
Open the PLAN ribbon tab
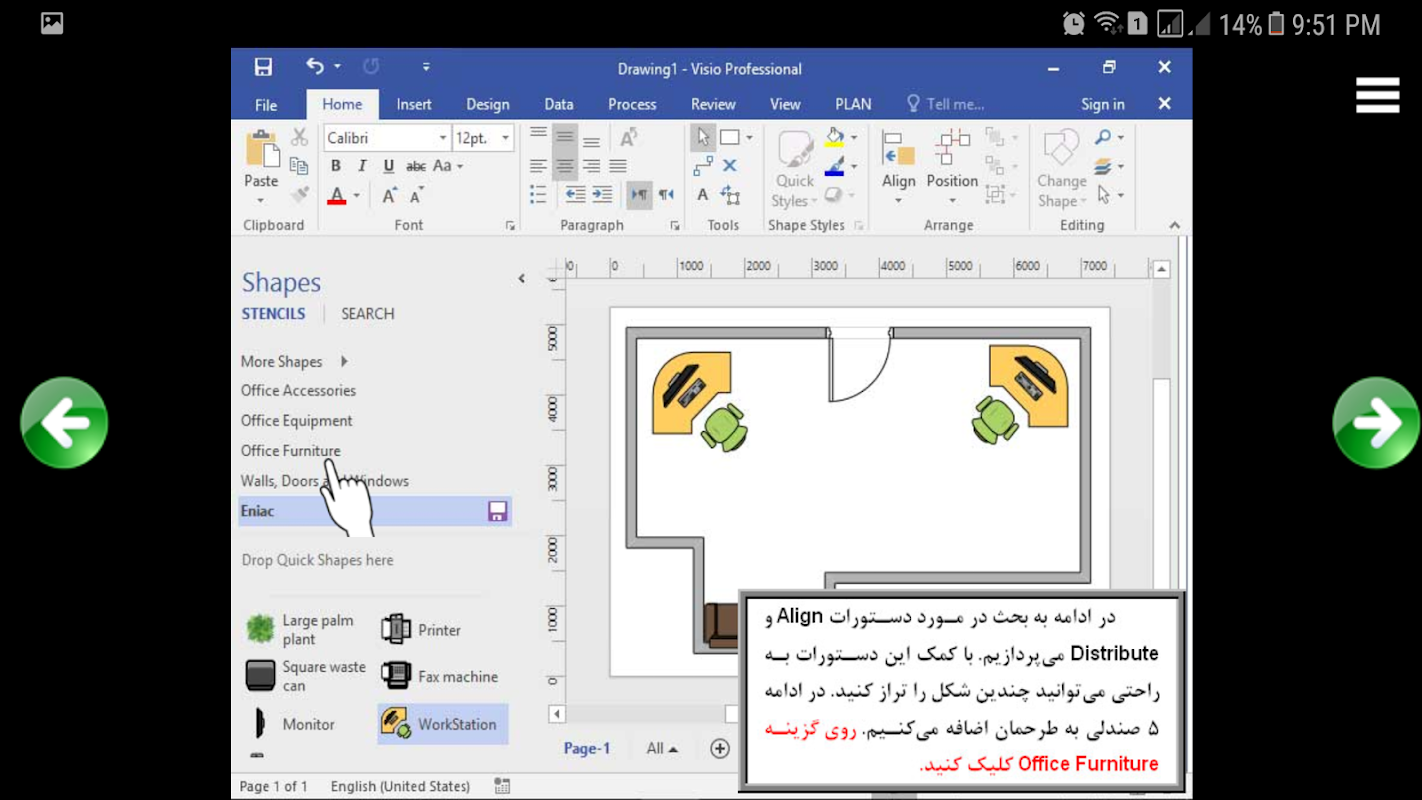click(x=853, y=104)
